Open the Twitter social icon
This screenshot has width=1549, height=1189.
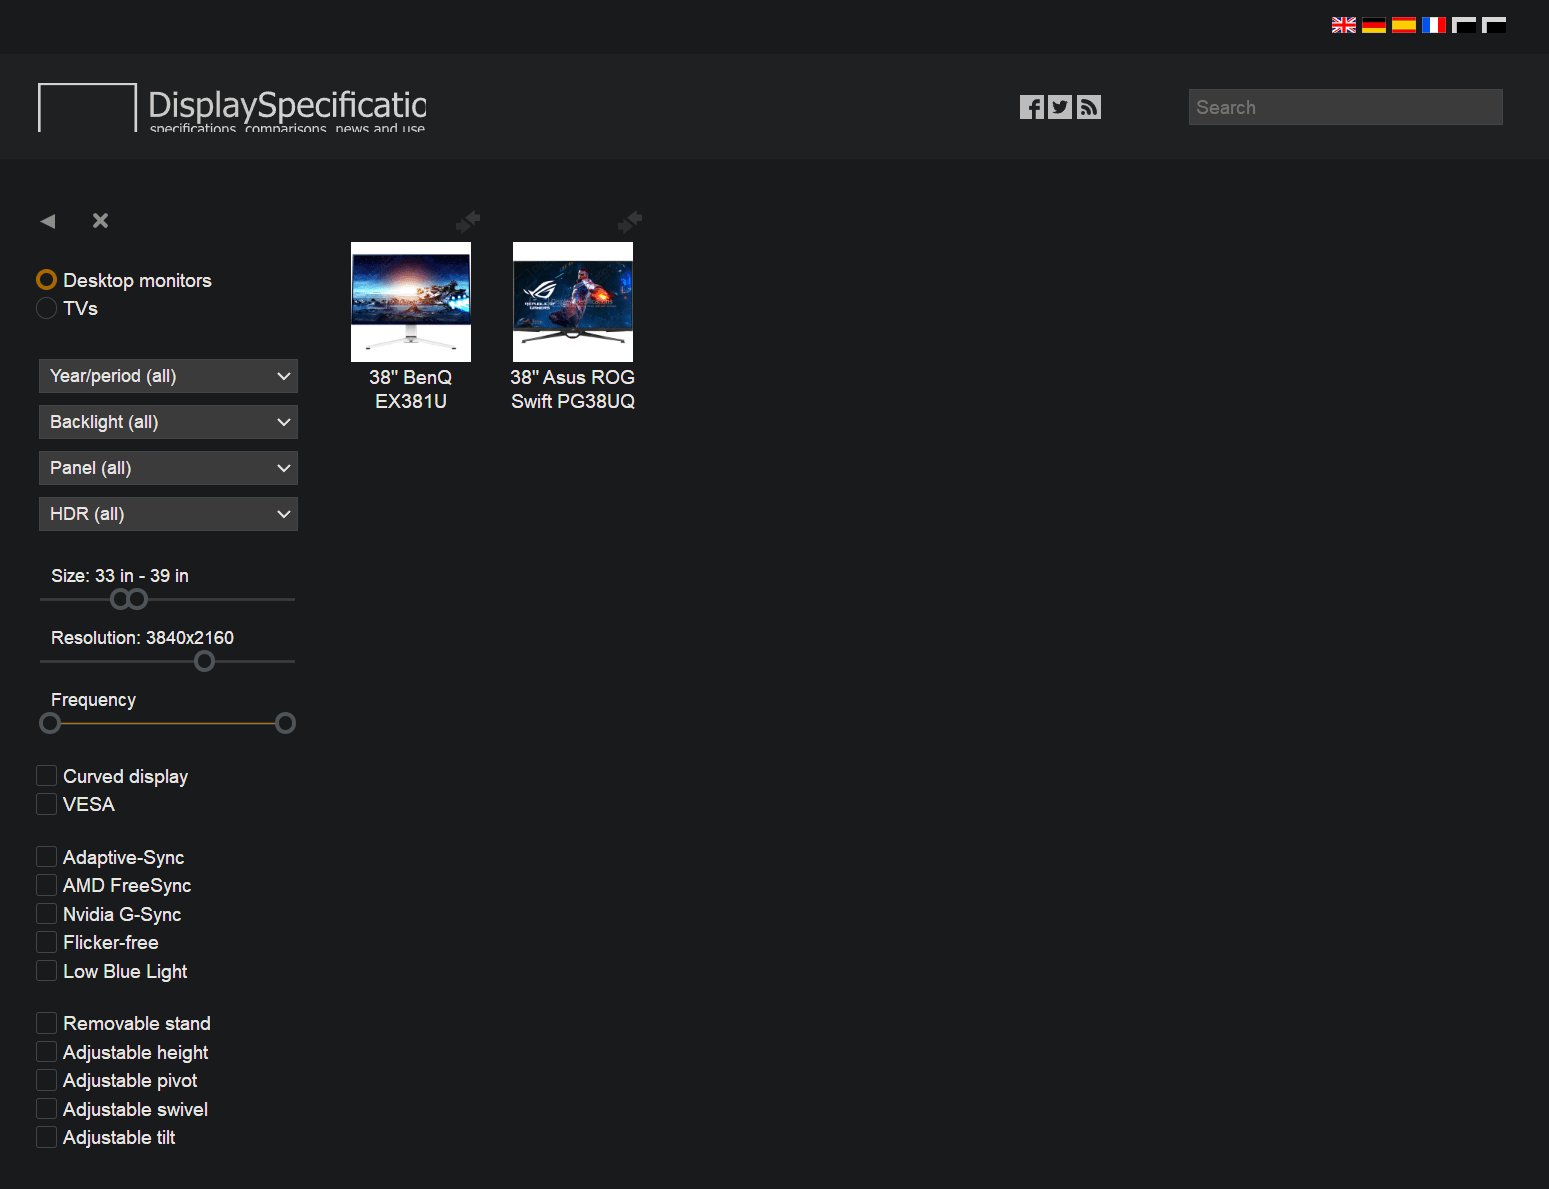[x=1060, y=107]
